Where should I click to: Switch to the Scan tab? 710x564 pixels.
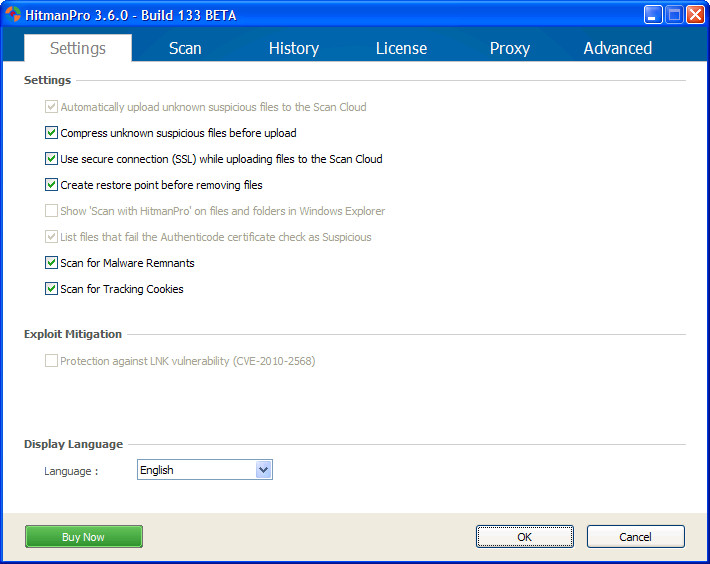185,48
